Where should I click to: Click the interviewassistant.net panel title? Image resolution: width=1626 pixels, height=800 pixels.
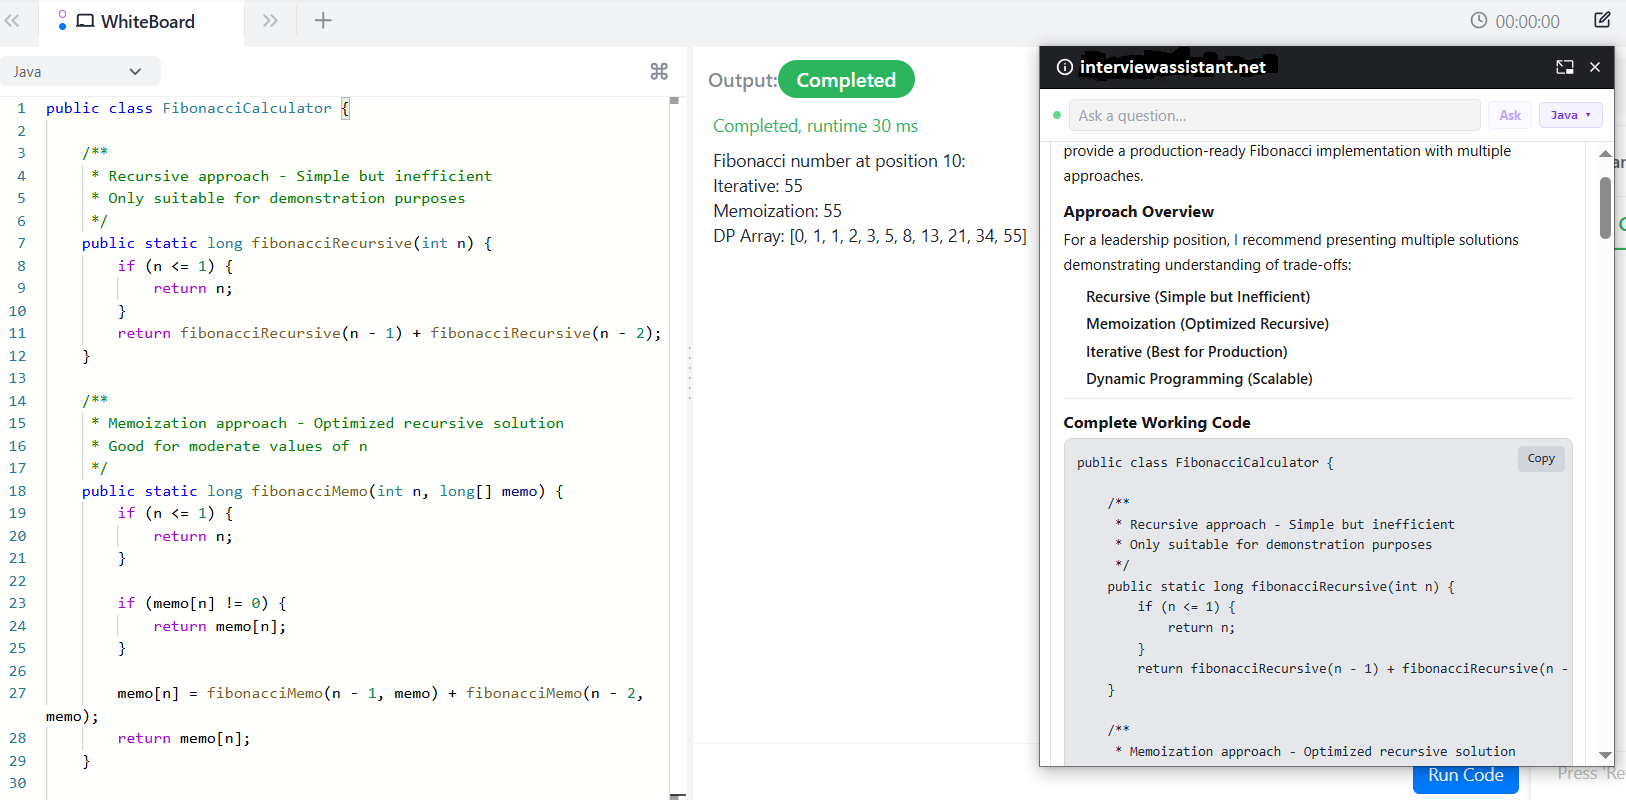point(1173,67)
